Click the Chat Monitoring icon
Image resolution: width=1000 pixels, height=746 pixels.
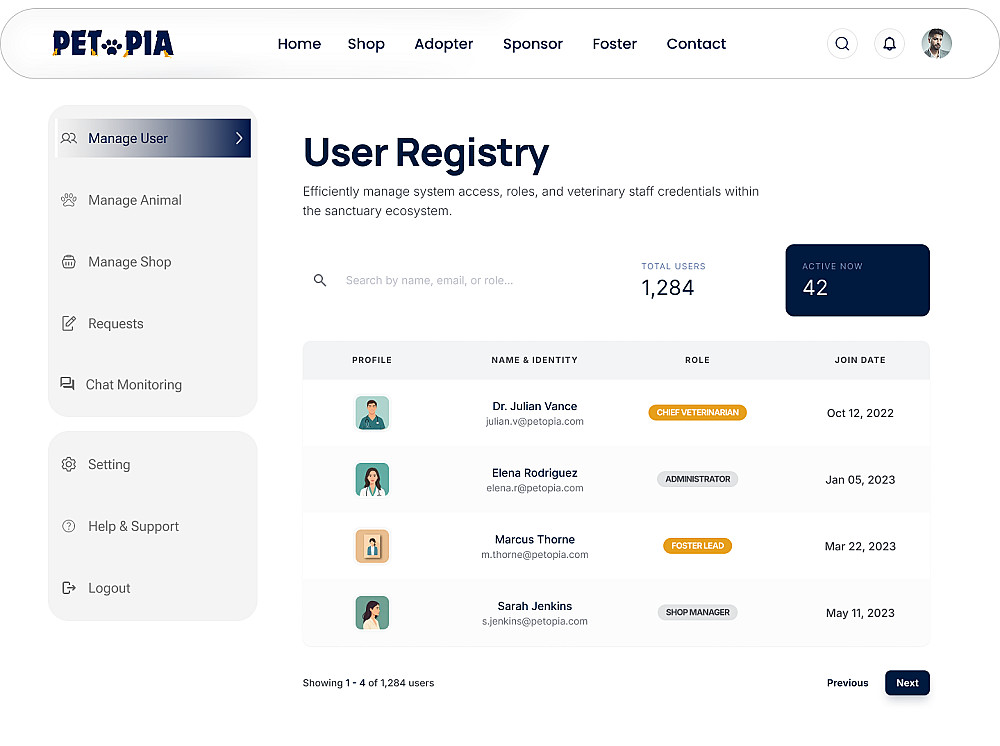[67, 384]
